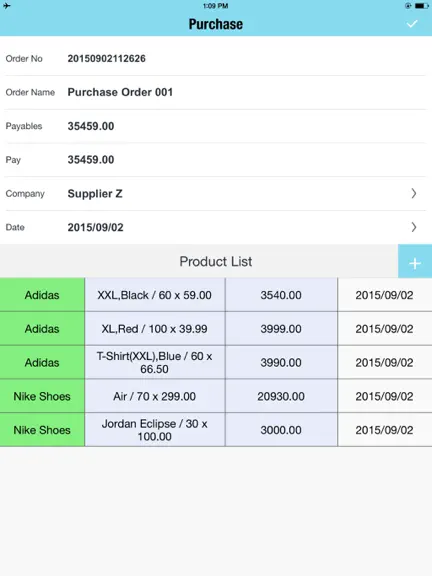Open Company selector via chevron arrow
Image resolution: width=432 pixels, height=576 pixels.
tap(414, 194)
